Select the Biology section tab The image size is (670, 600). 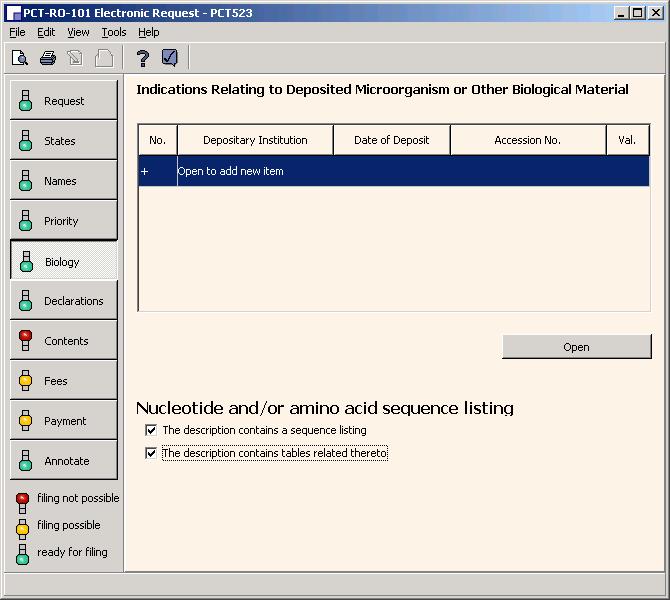[x=64, y=261]
